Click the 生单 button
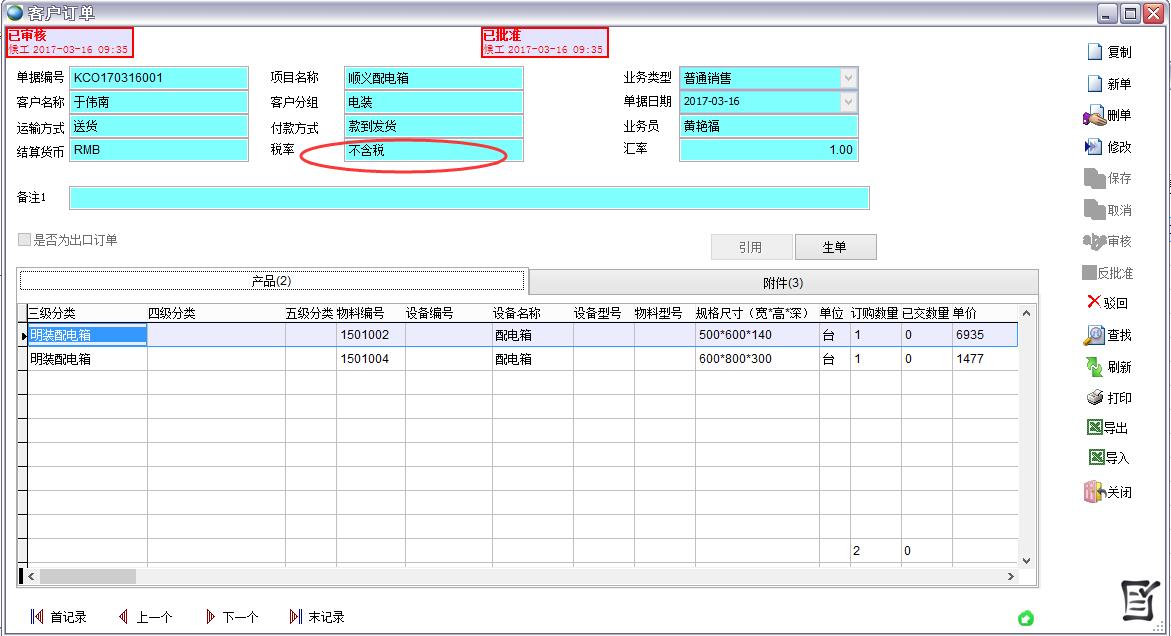This screenshot has width=1171, height=636. pyautogui.click(x=836, y=246)
